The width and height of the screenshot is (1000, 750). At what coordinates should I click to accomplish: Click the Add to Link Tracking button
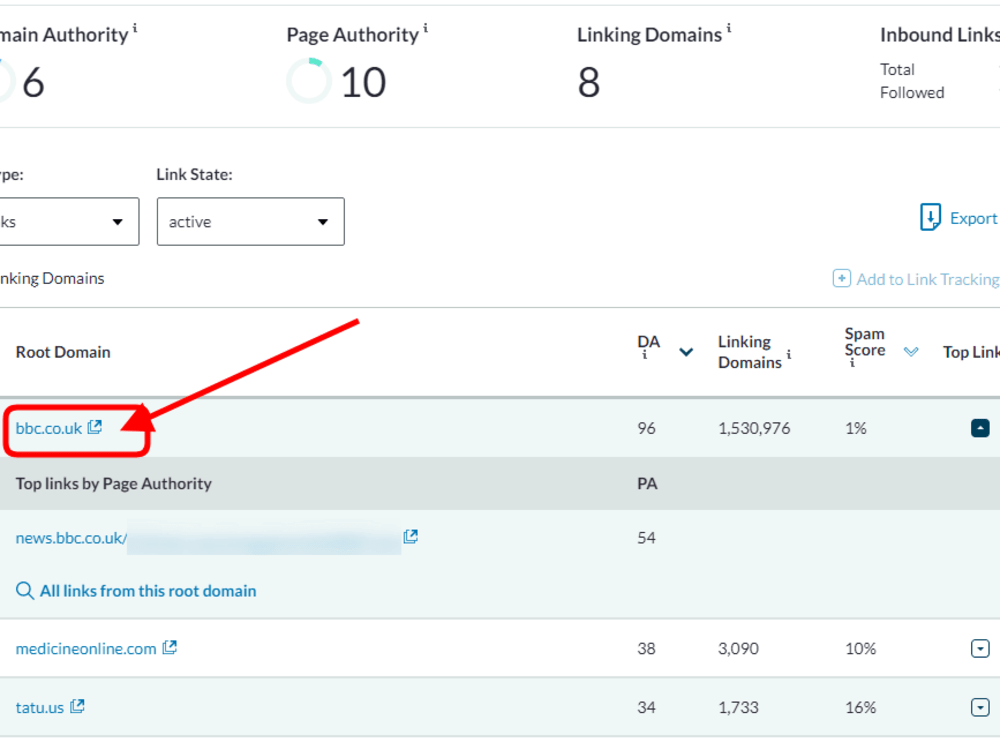(x=916, y=279)
